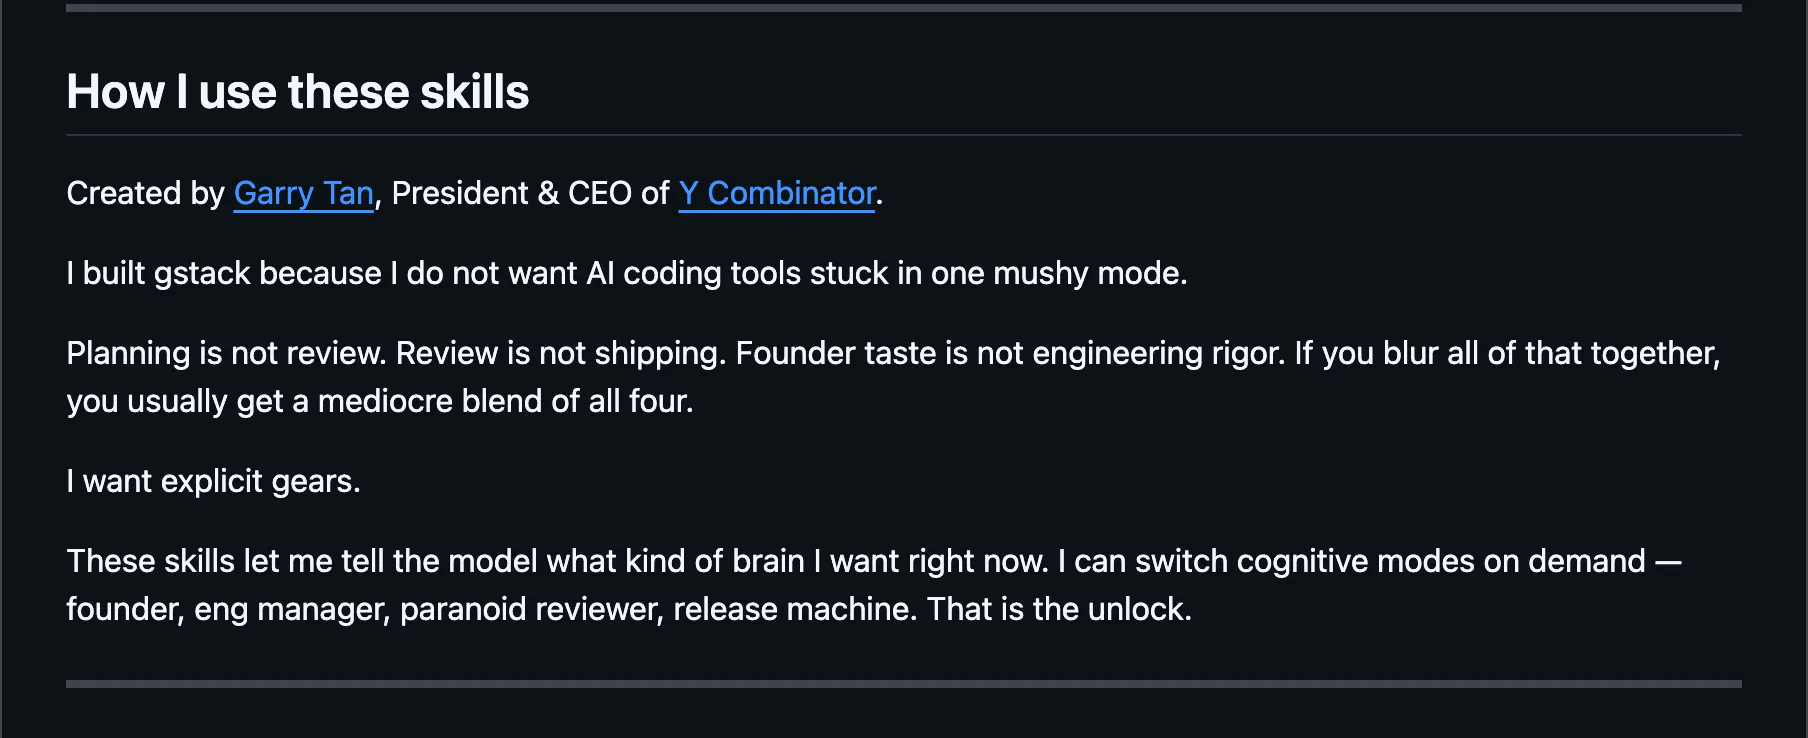Open the Garry Tan profile link
The image size is (1808, 738).
click(304, 193)
